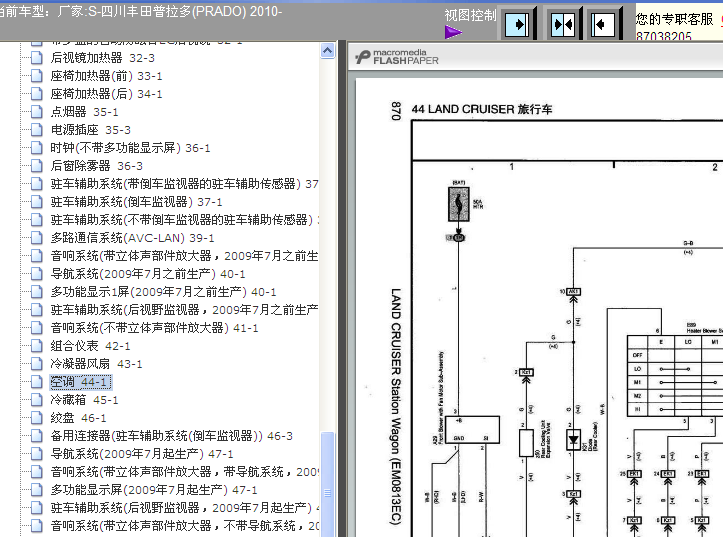The height and width of the screenshot is (537, 723).
Task: Click the page icon beside 绞盘 46-1
Action: coord(36,418)
